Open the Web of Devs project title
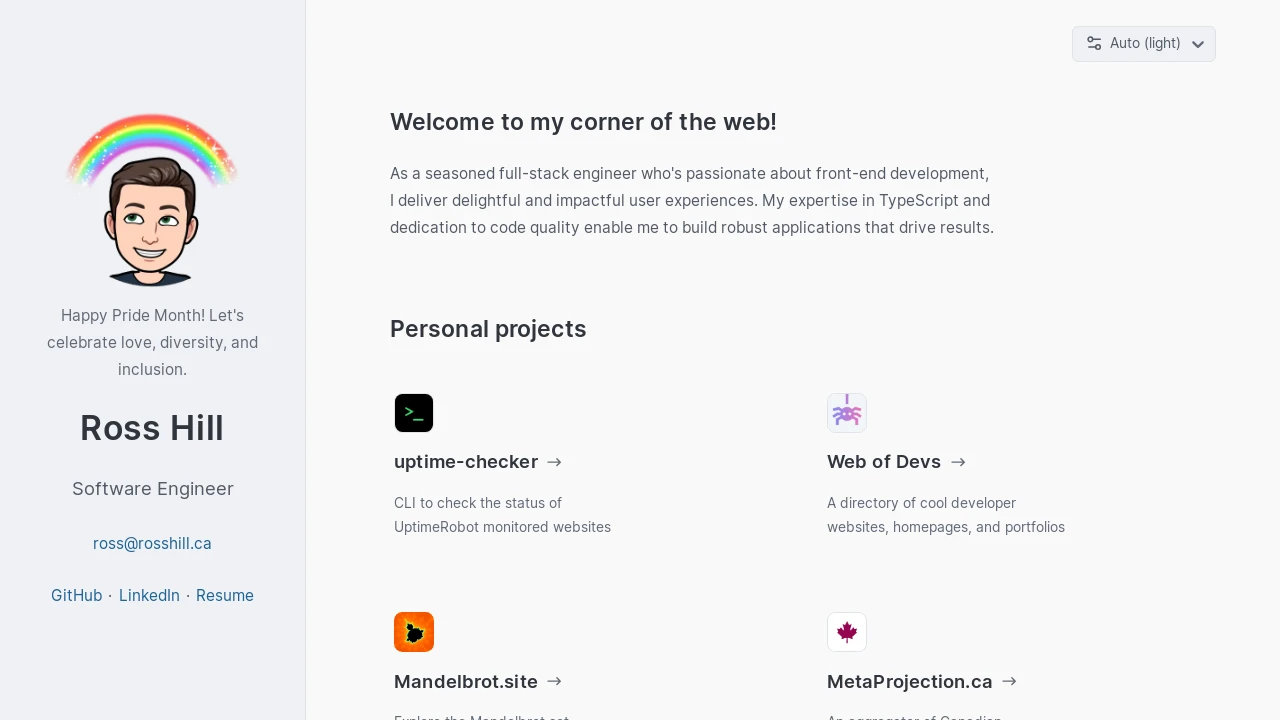Image resolution: width=1280 pixels, height=720 pixels. 884,462
